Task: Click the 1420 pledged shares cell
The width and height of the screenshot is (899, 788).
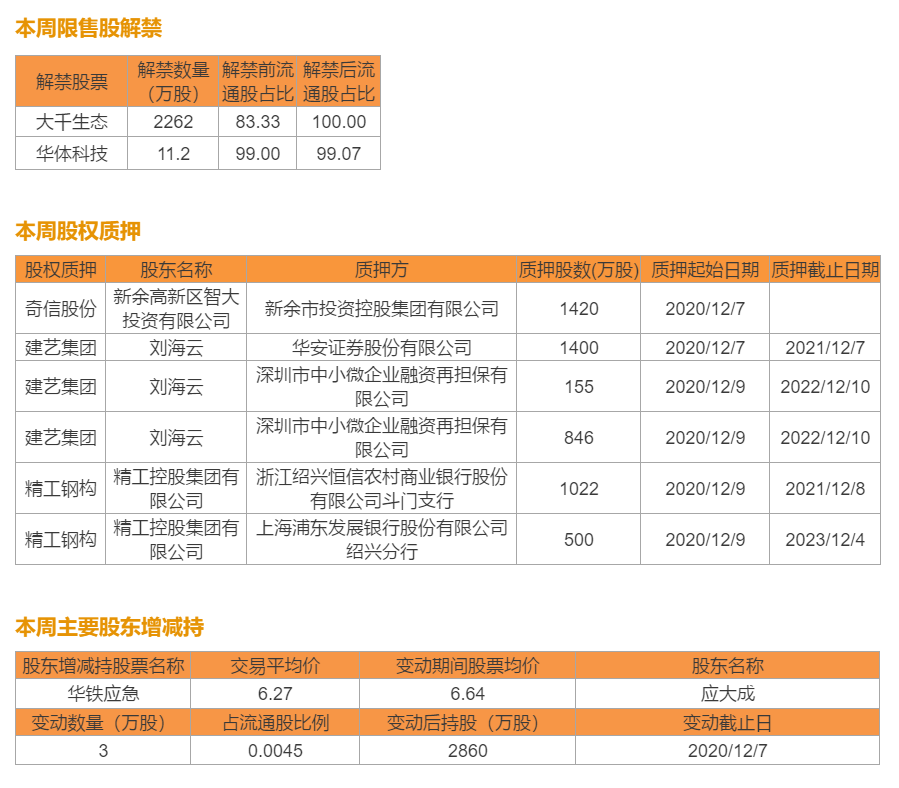Action: pos(579,309)
